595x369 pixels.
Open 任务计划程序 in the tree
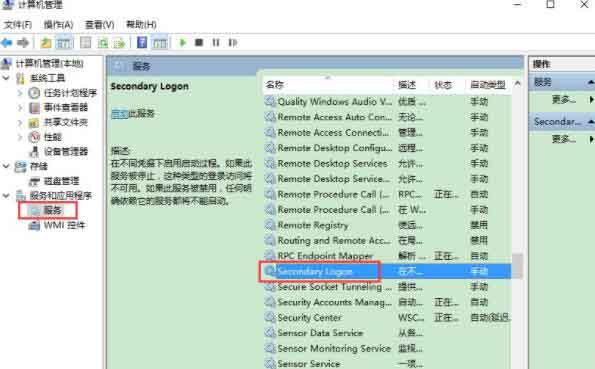pos(70,93)
